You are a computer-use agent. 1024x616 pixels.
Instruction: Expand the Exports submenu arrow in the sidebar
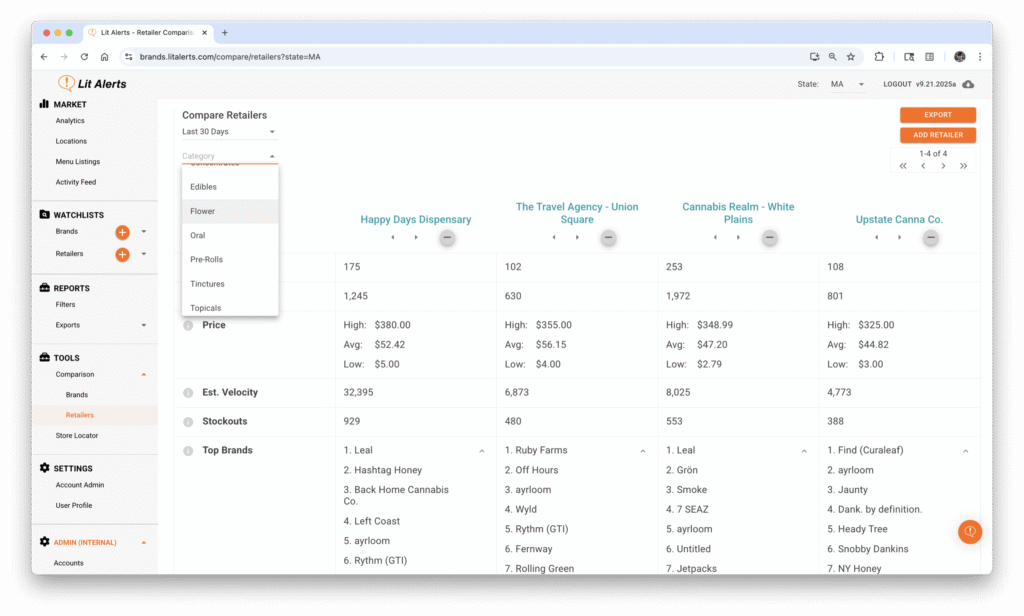pyautogui.click(x=144, y=325)
